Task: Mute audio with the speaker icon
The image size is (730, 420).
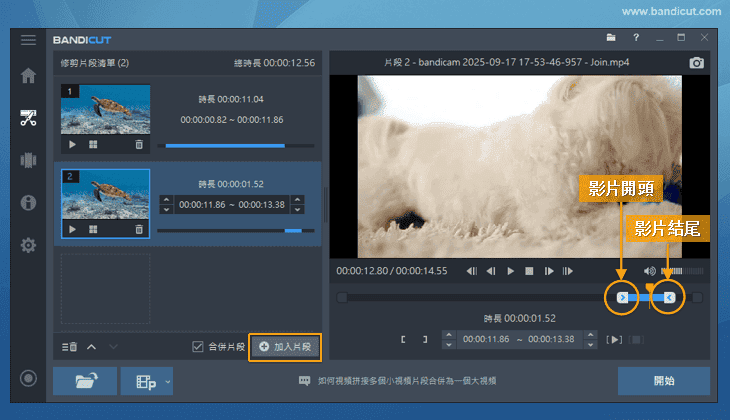Action: (649, 271)
